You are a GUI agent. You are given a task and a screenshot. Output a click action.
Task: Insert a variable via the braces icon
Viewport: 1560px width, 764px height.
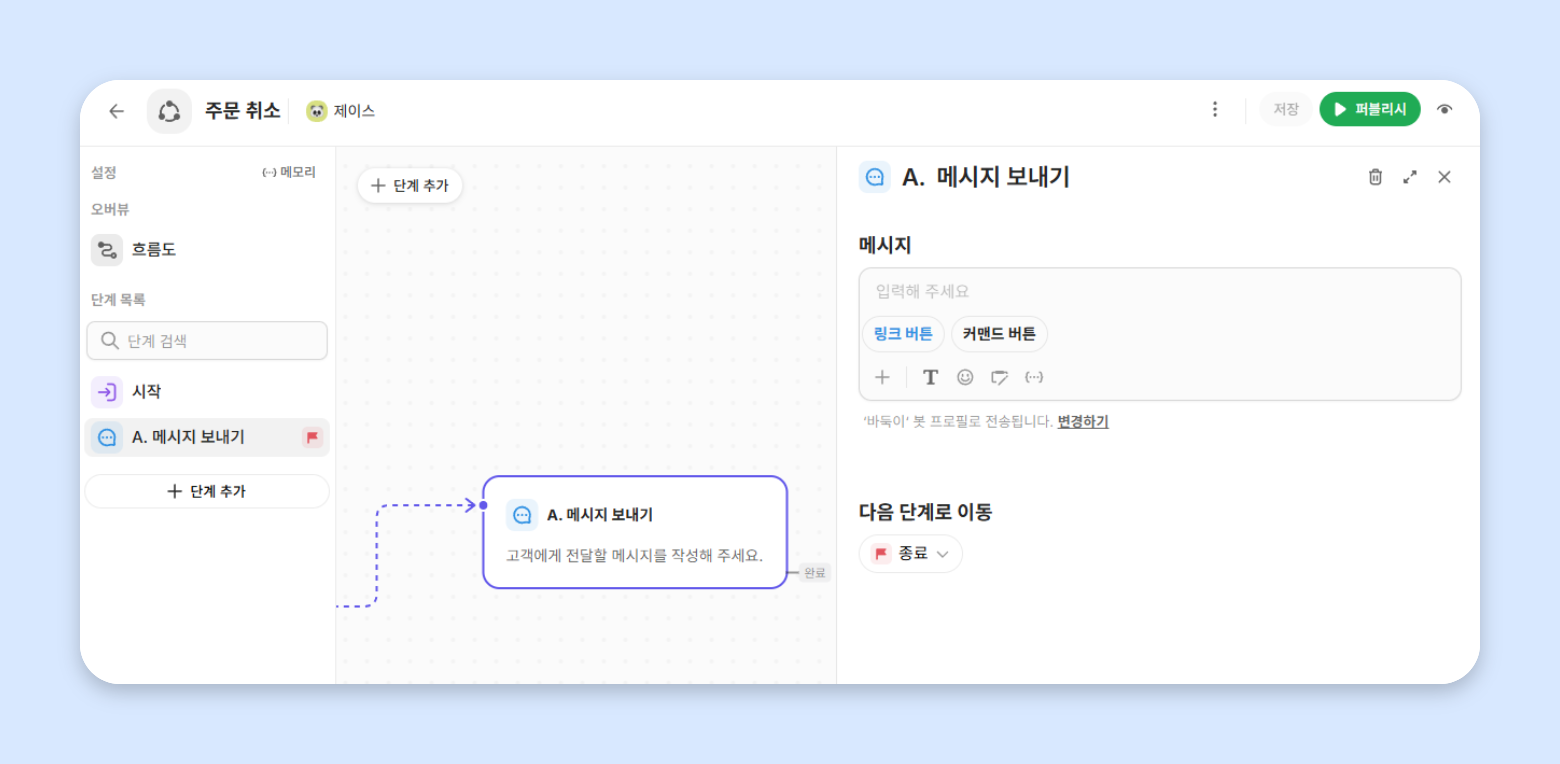coord(1034,377)
